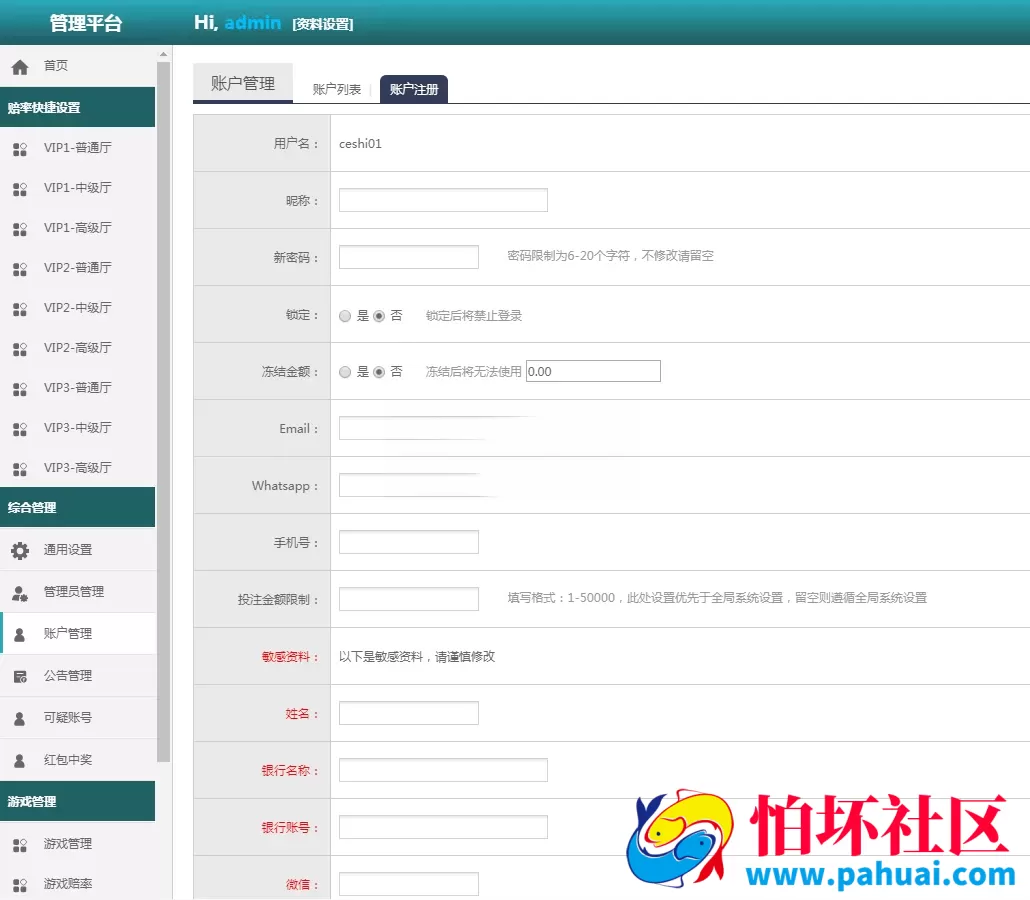
Task: Click the admin username in header
Action: click(x=253, y=23)
